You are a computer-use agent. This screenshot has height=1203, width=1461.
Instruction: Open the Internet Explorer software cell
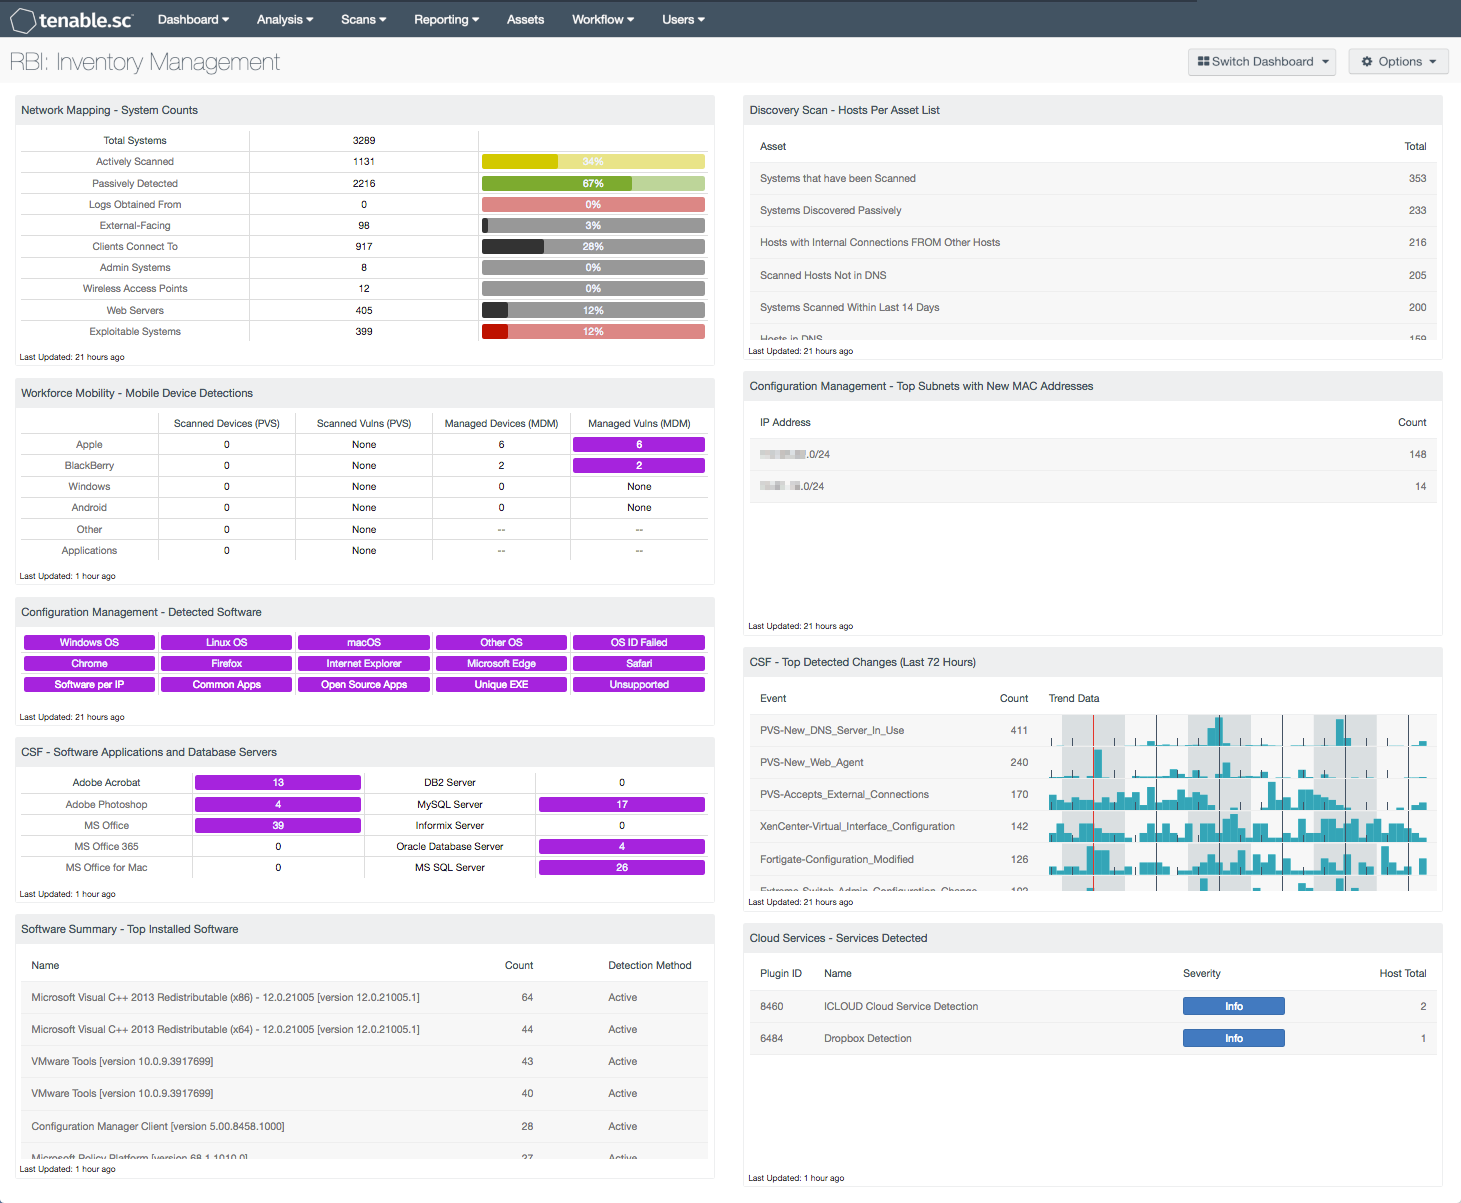tap(364, 663)
